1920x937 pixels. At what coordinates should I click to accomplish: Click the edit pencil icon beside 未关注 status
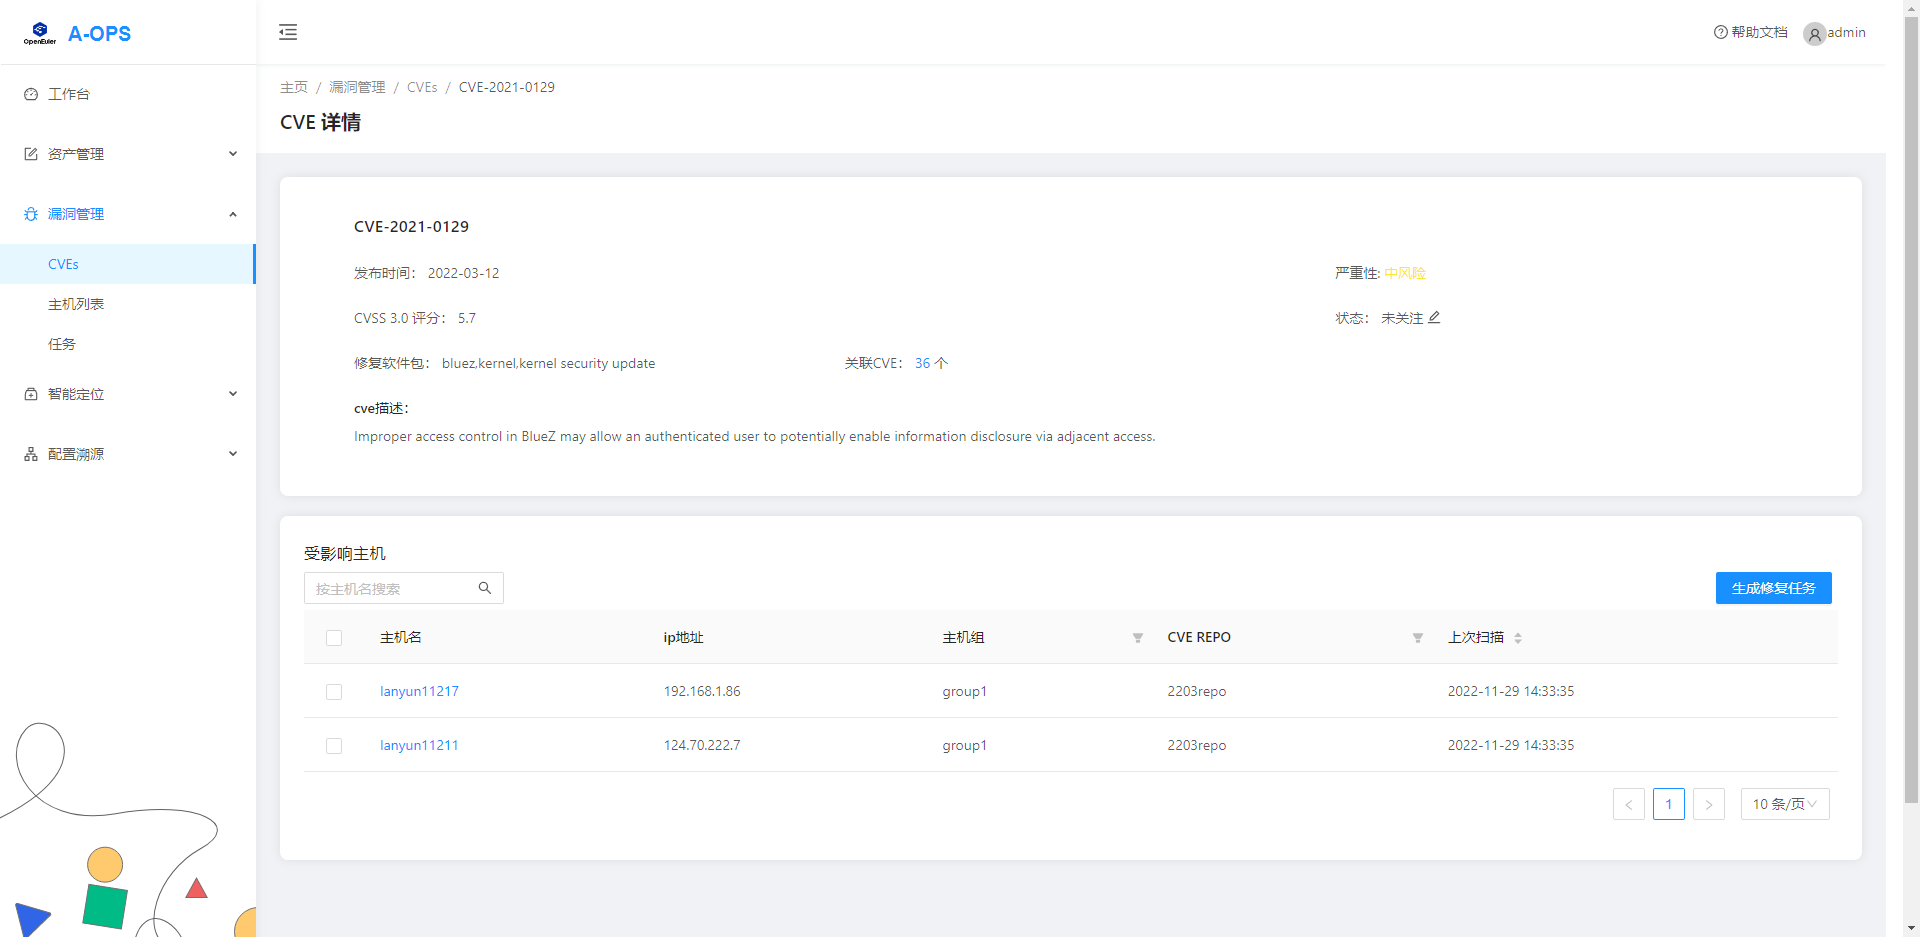pos(1434,317)
